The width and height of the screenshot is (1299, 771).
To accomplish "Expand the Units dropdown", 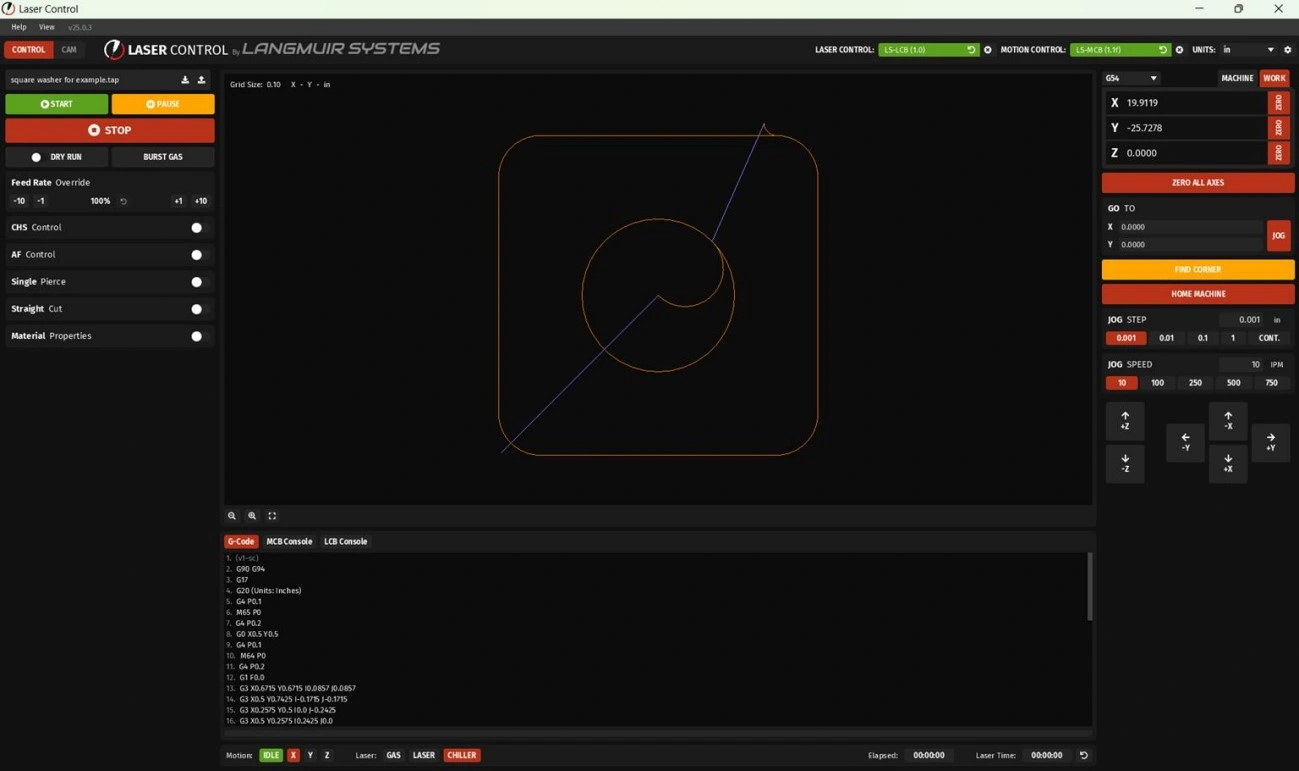I will pos(1248,50).
